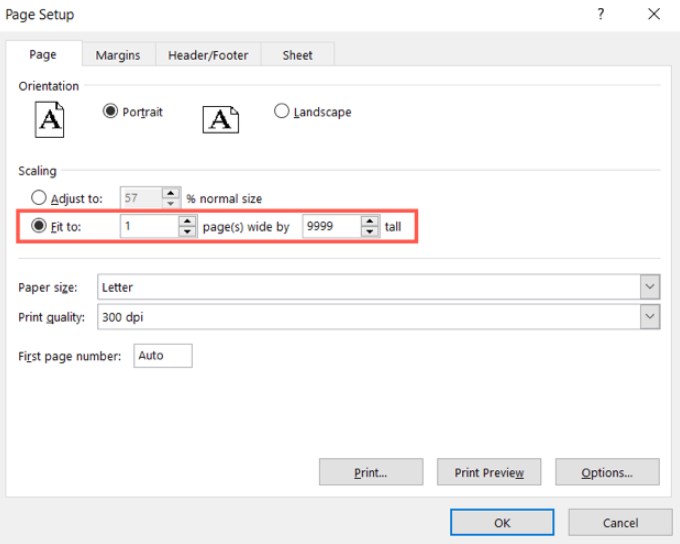Click the 'page(s) wide by' text
This screenshot has height=544, width=680.
click(246, 226)
